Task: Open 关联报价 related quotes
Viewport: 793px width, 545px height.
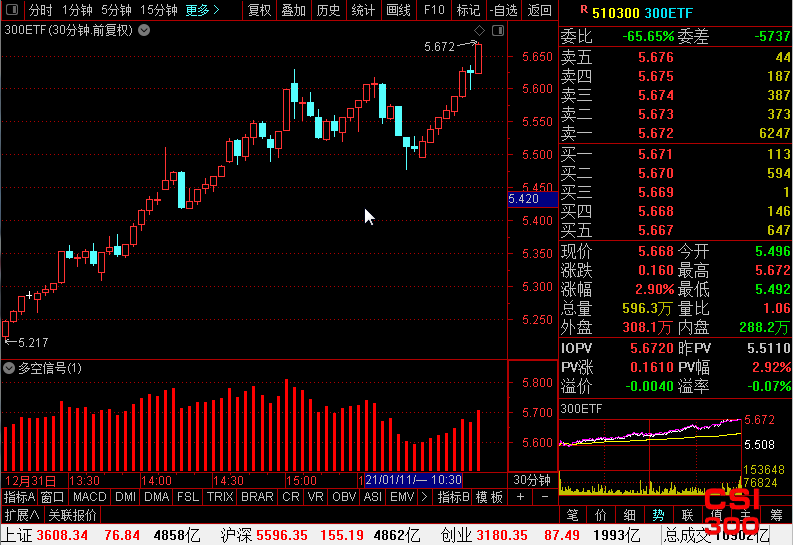Action: click(x=72, y=515)
